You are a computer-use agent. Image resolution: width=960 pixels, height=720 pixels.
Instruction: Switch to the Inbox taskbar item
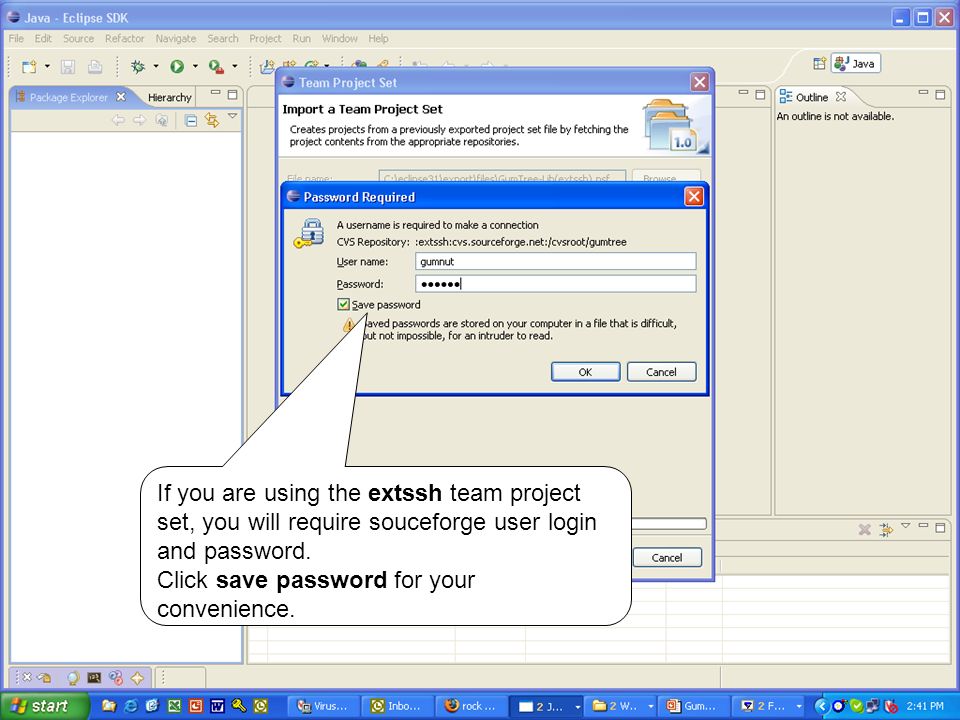point(397,706)
